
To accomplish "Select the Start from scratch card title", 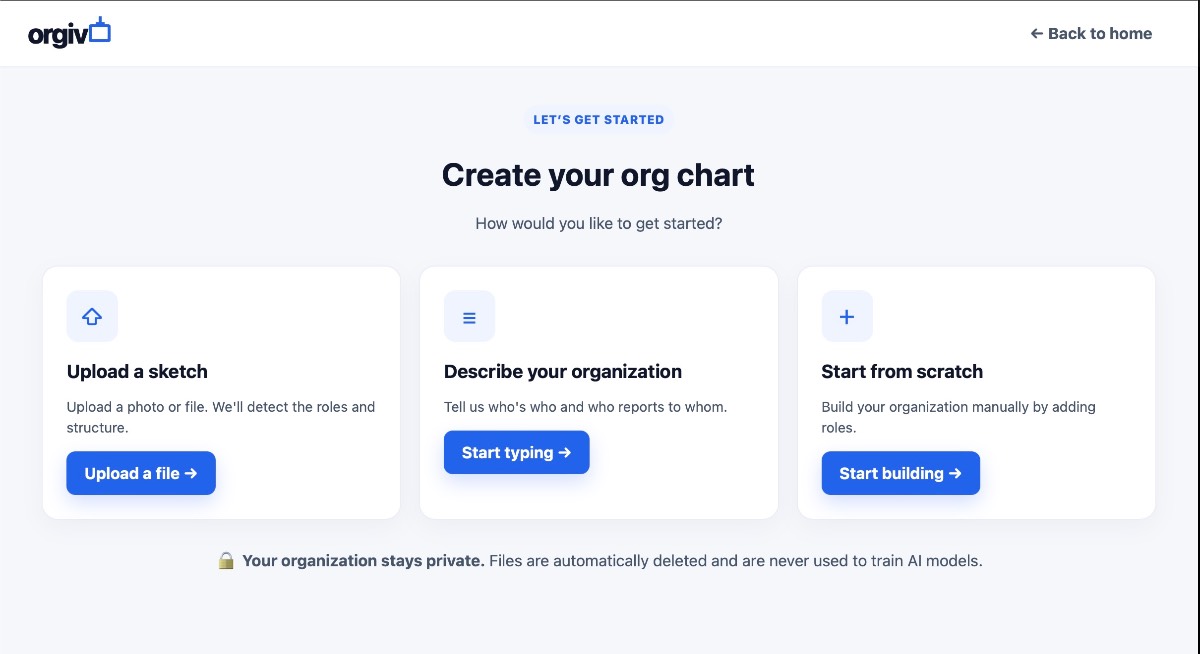I will [x=902, y=371].
